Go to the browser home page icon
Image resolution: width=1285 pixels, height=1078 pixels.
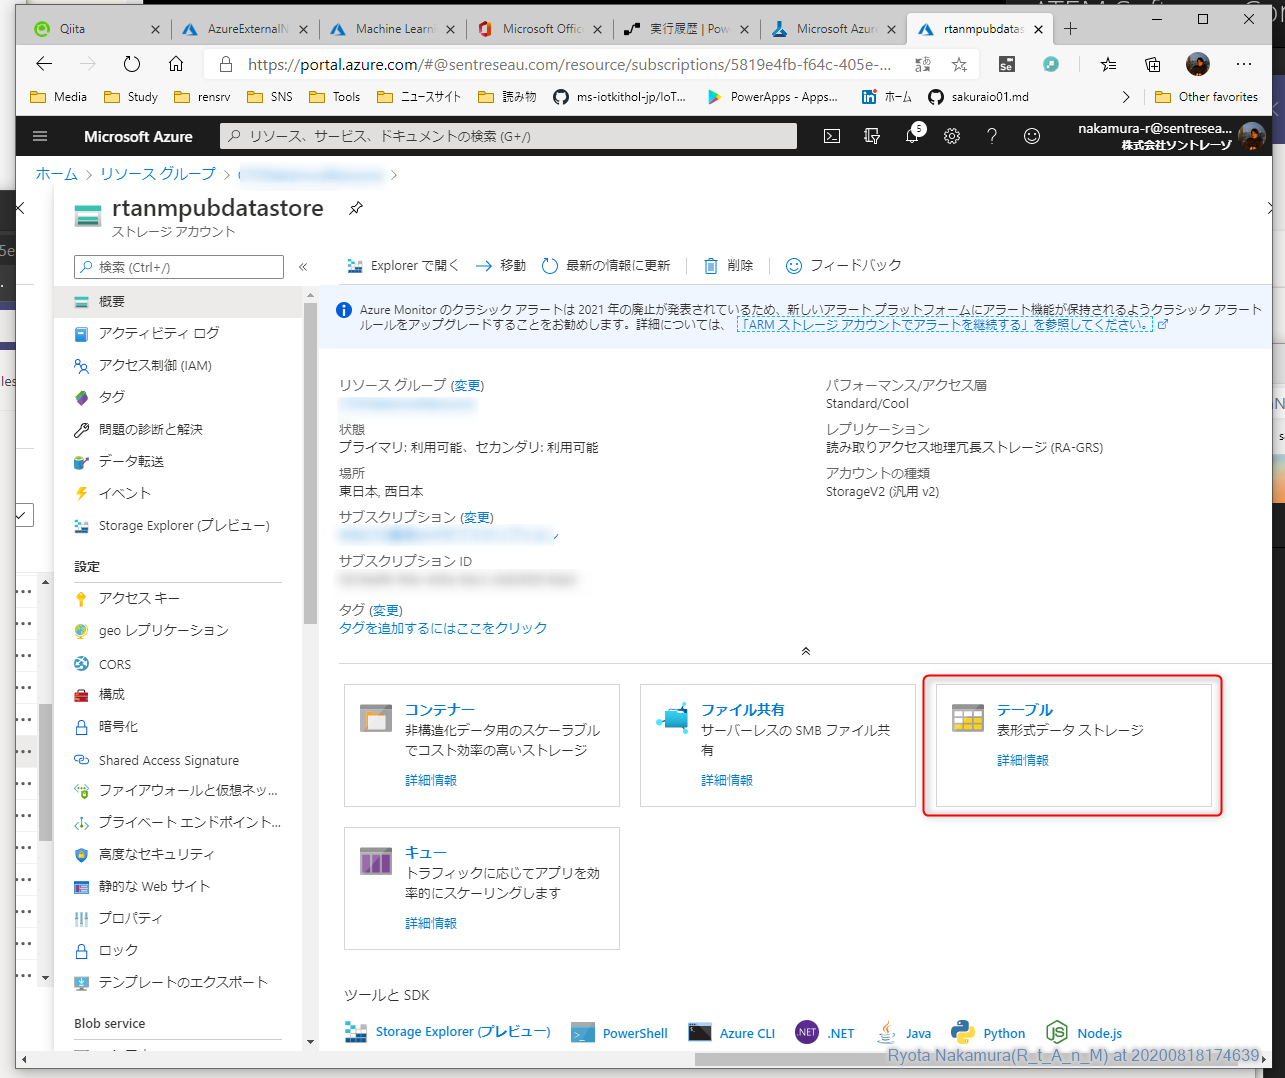click(176, 64)
